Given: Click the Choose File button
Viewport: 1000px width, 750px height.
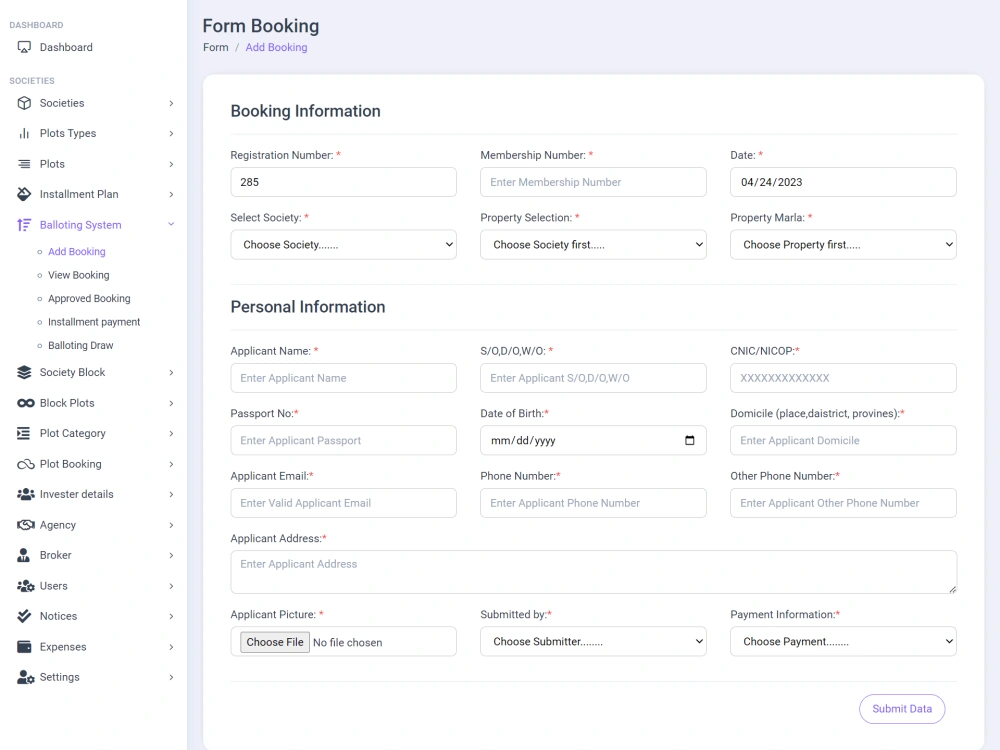Looking at the screenshot, I should coord(275,642).
